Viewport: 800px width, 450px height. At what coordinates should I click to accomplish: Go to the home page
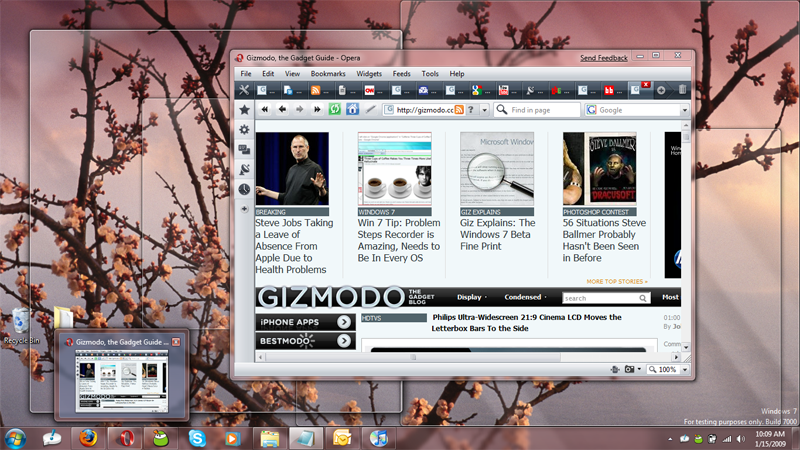(353, 109)
